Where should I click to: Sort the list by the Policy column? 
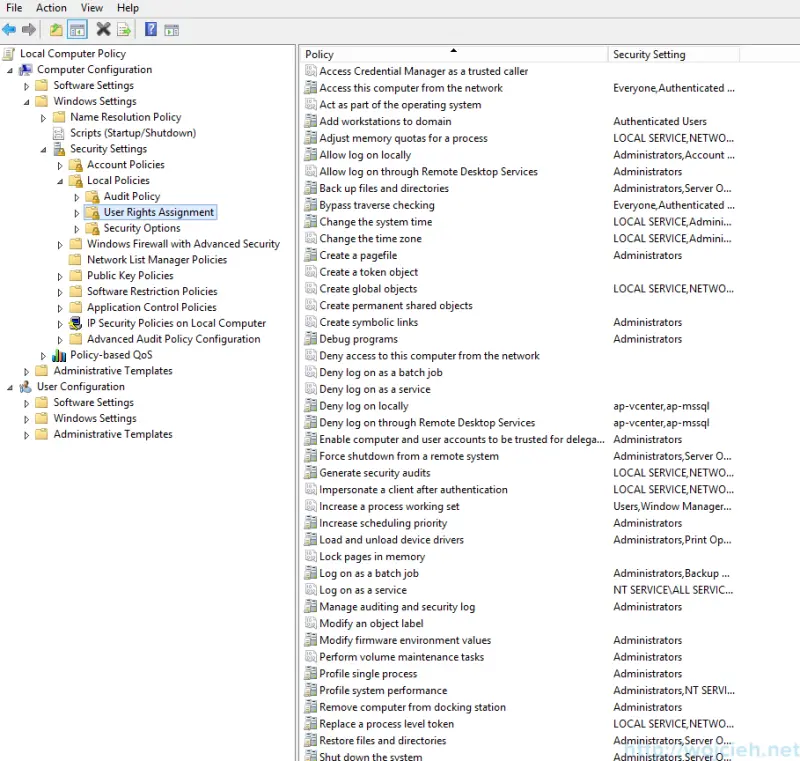click(450, 54)
